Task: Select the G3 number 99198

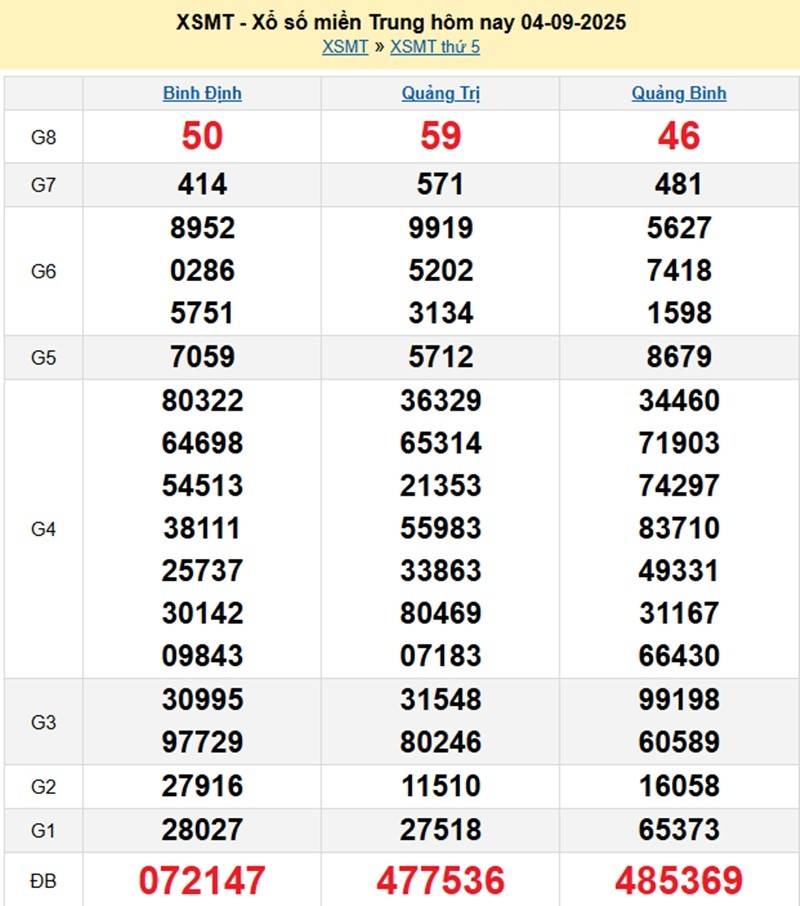Action: click(679, 700)
